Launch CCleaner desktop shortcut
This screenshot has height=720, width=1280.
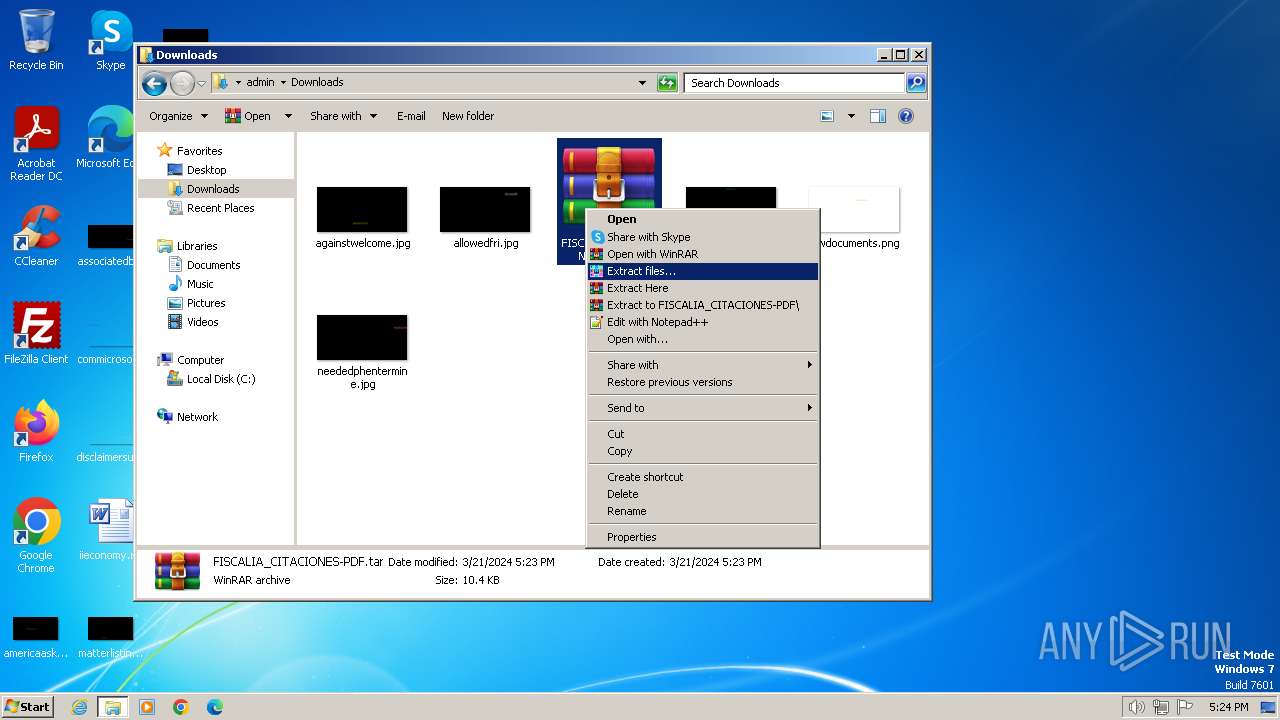36,236
